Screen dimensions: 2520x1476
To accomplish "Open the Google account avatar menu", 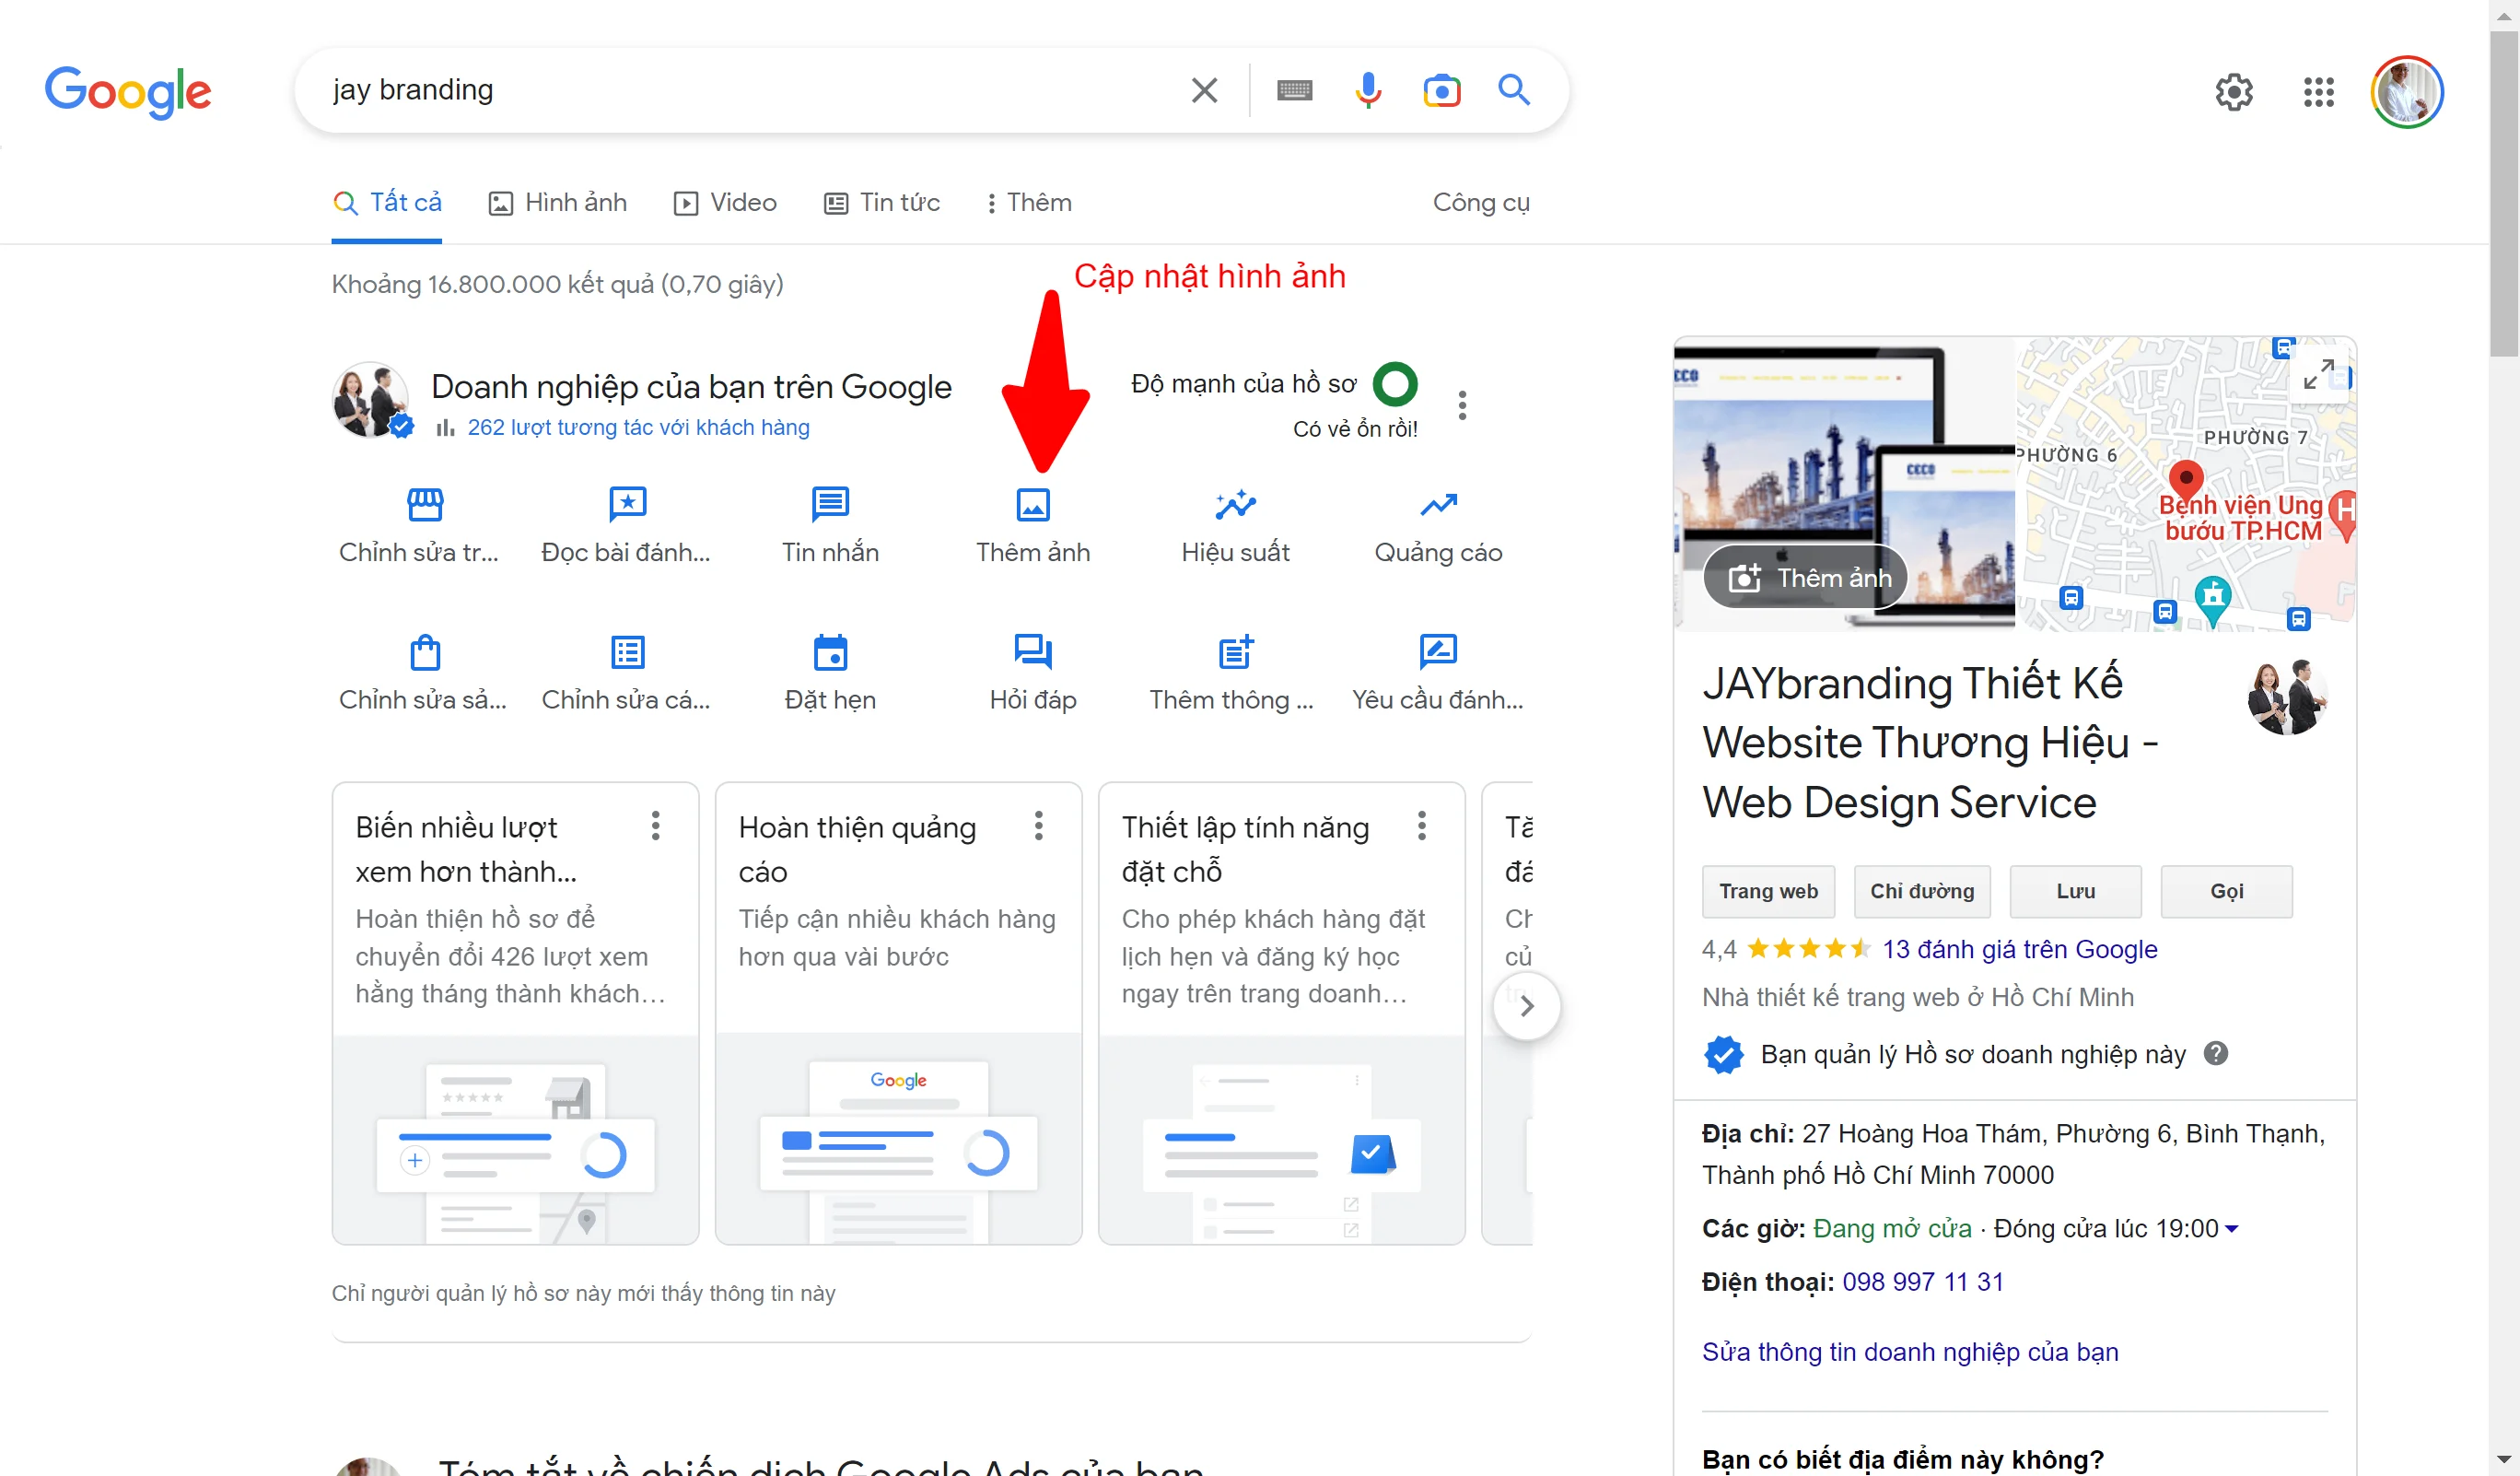I will [x=2407, y=92].
